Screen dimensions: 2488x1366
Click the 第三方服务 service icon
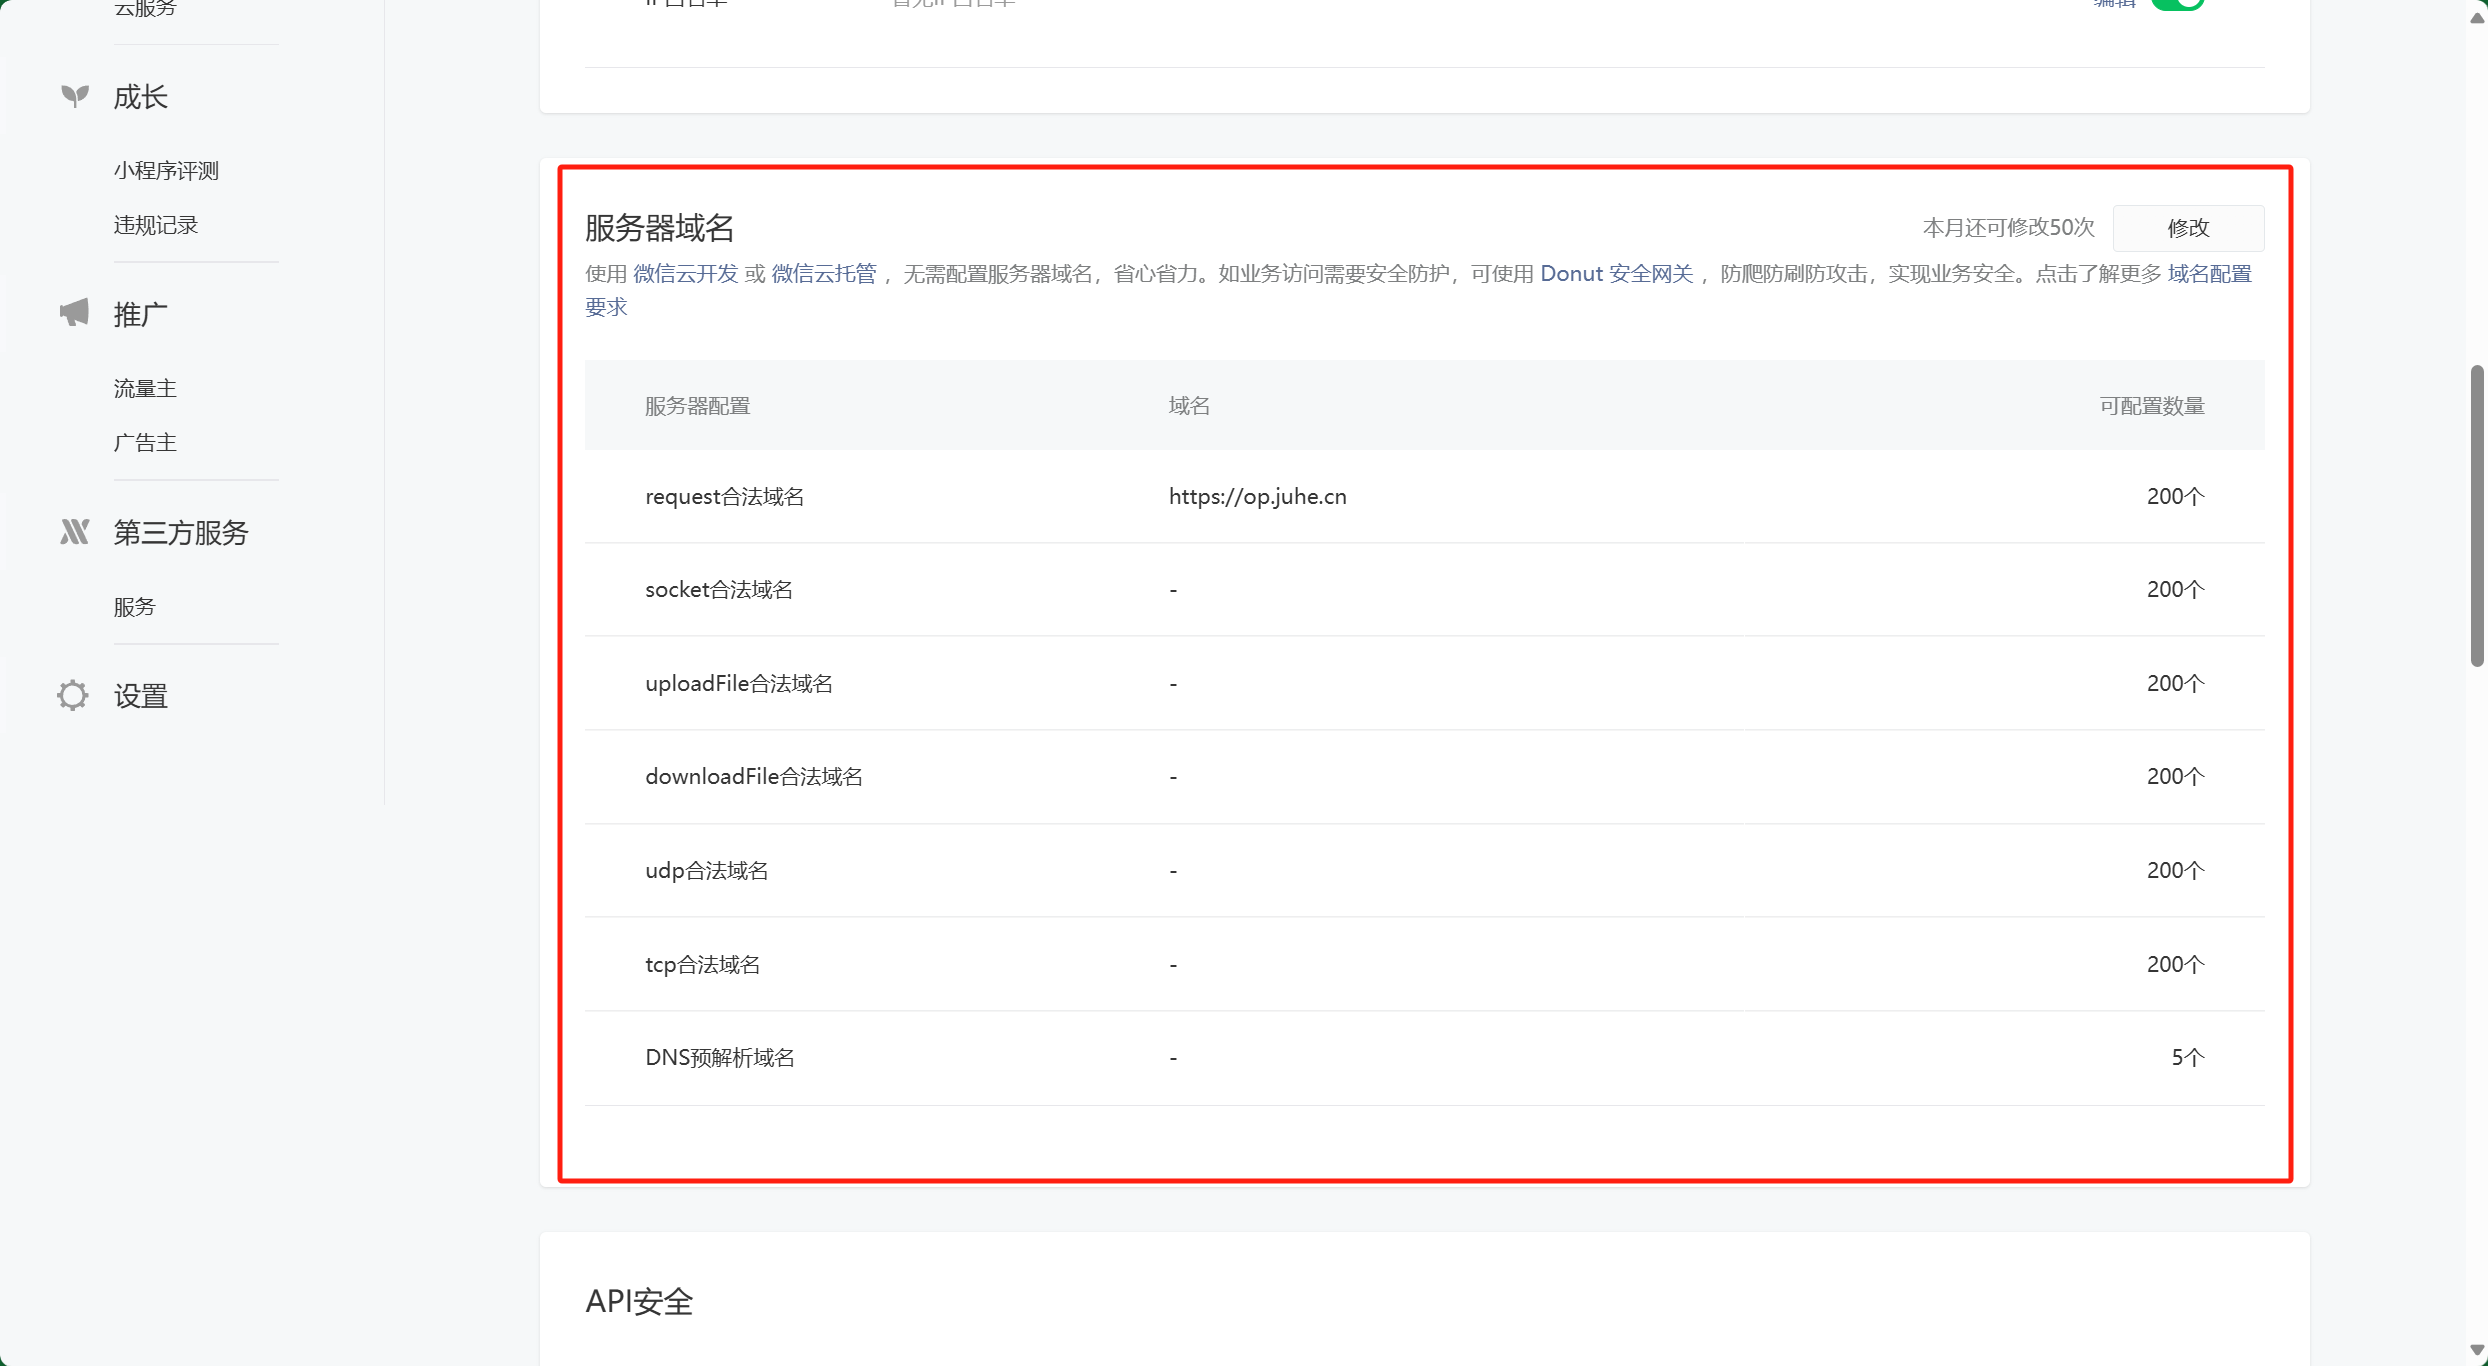[x=75, y=531]
